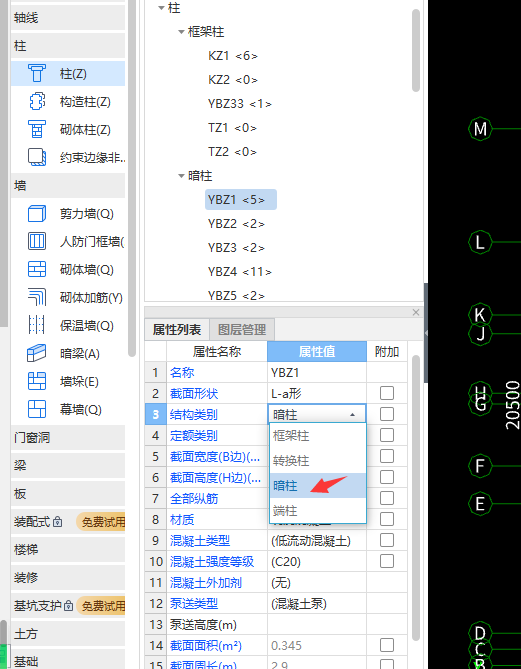Tick the 附加 checkbox for 全部纵筋

click(x=387, y=498)
